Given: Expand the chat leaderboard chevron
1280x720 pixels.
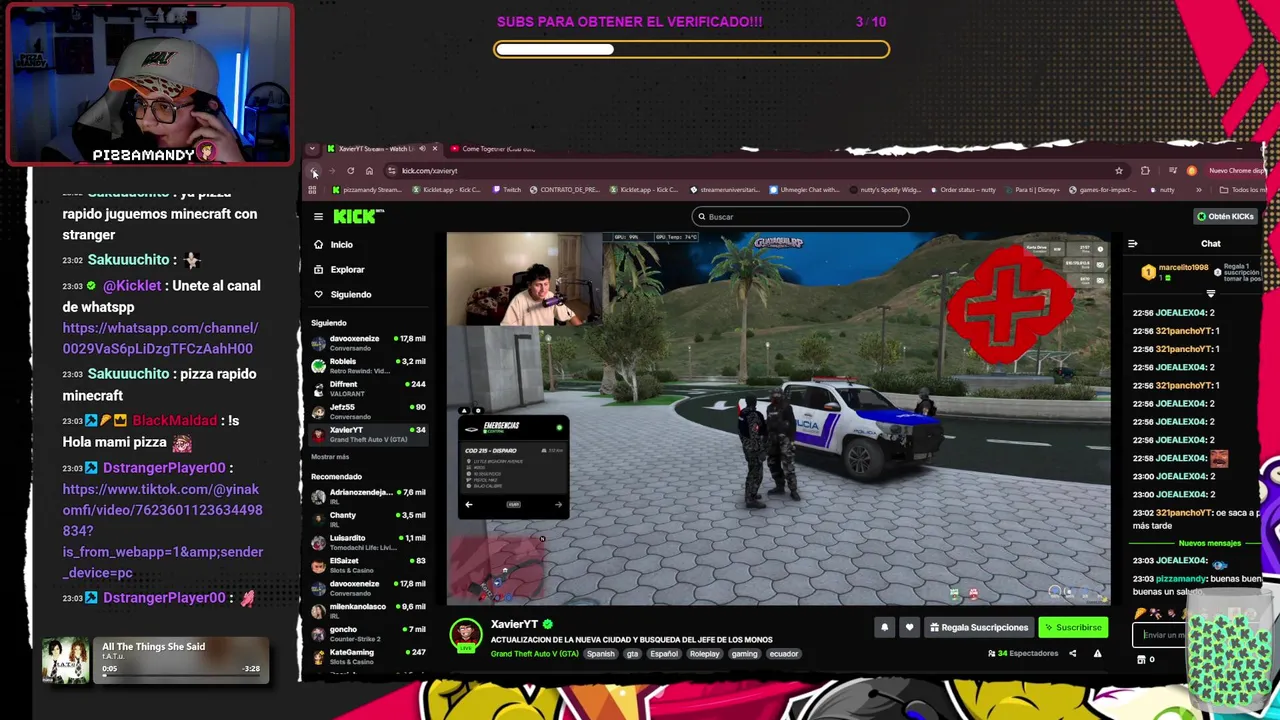Looking at the screenshot, I should point(1211,294).
